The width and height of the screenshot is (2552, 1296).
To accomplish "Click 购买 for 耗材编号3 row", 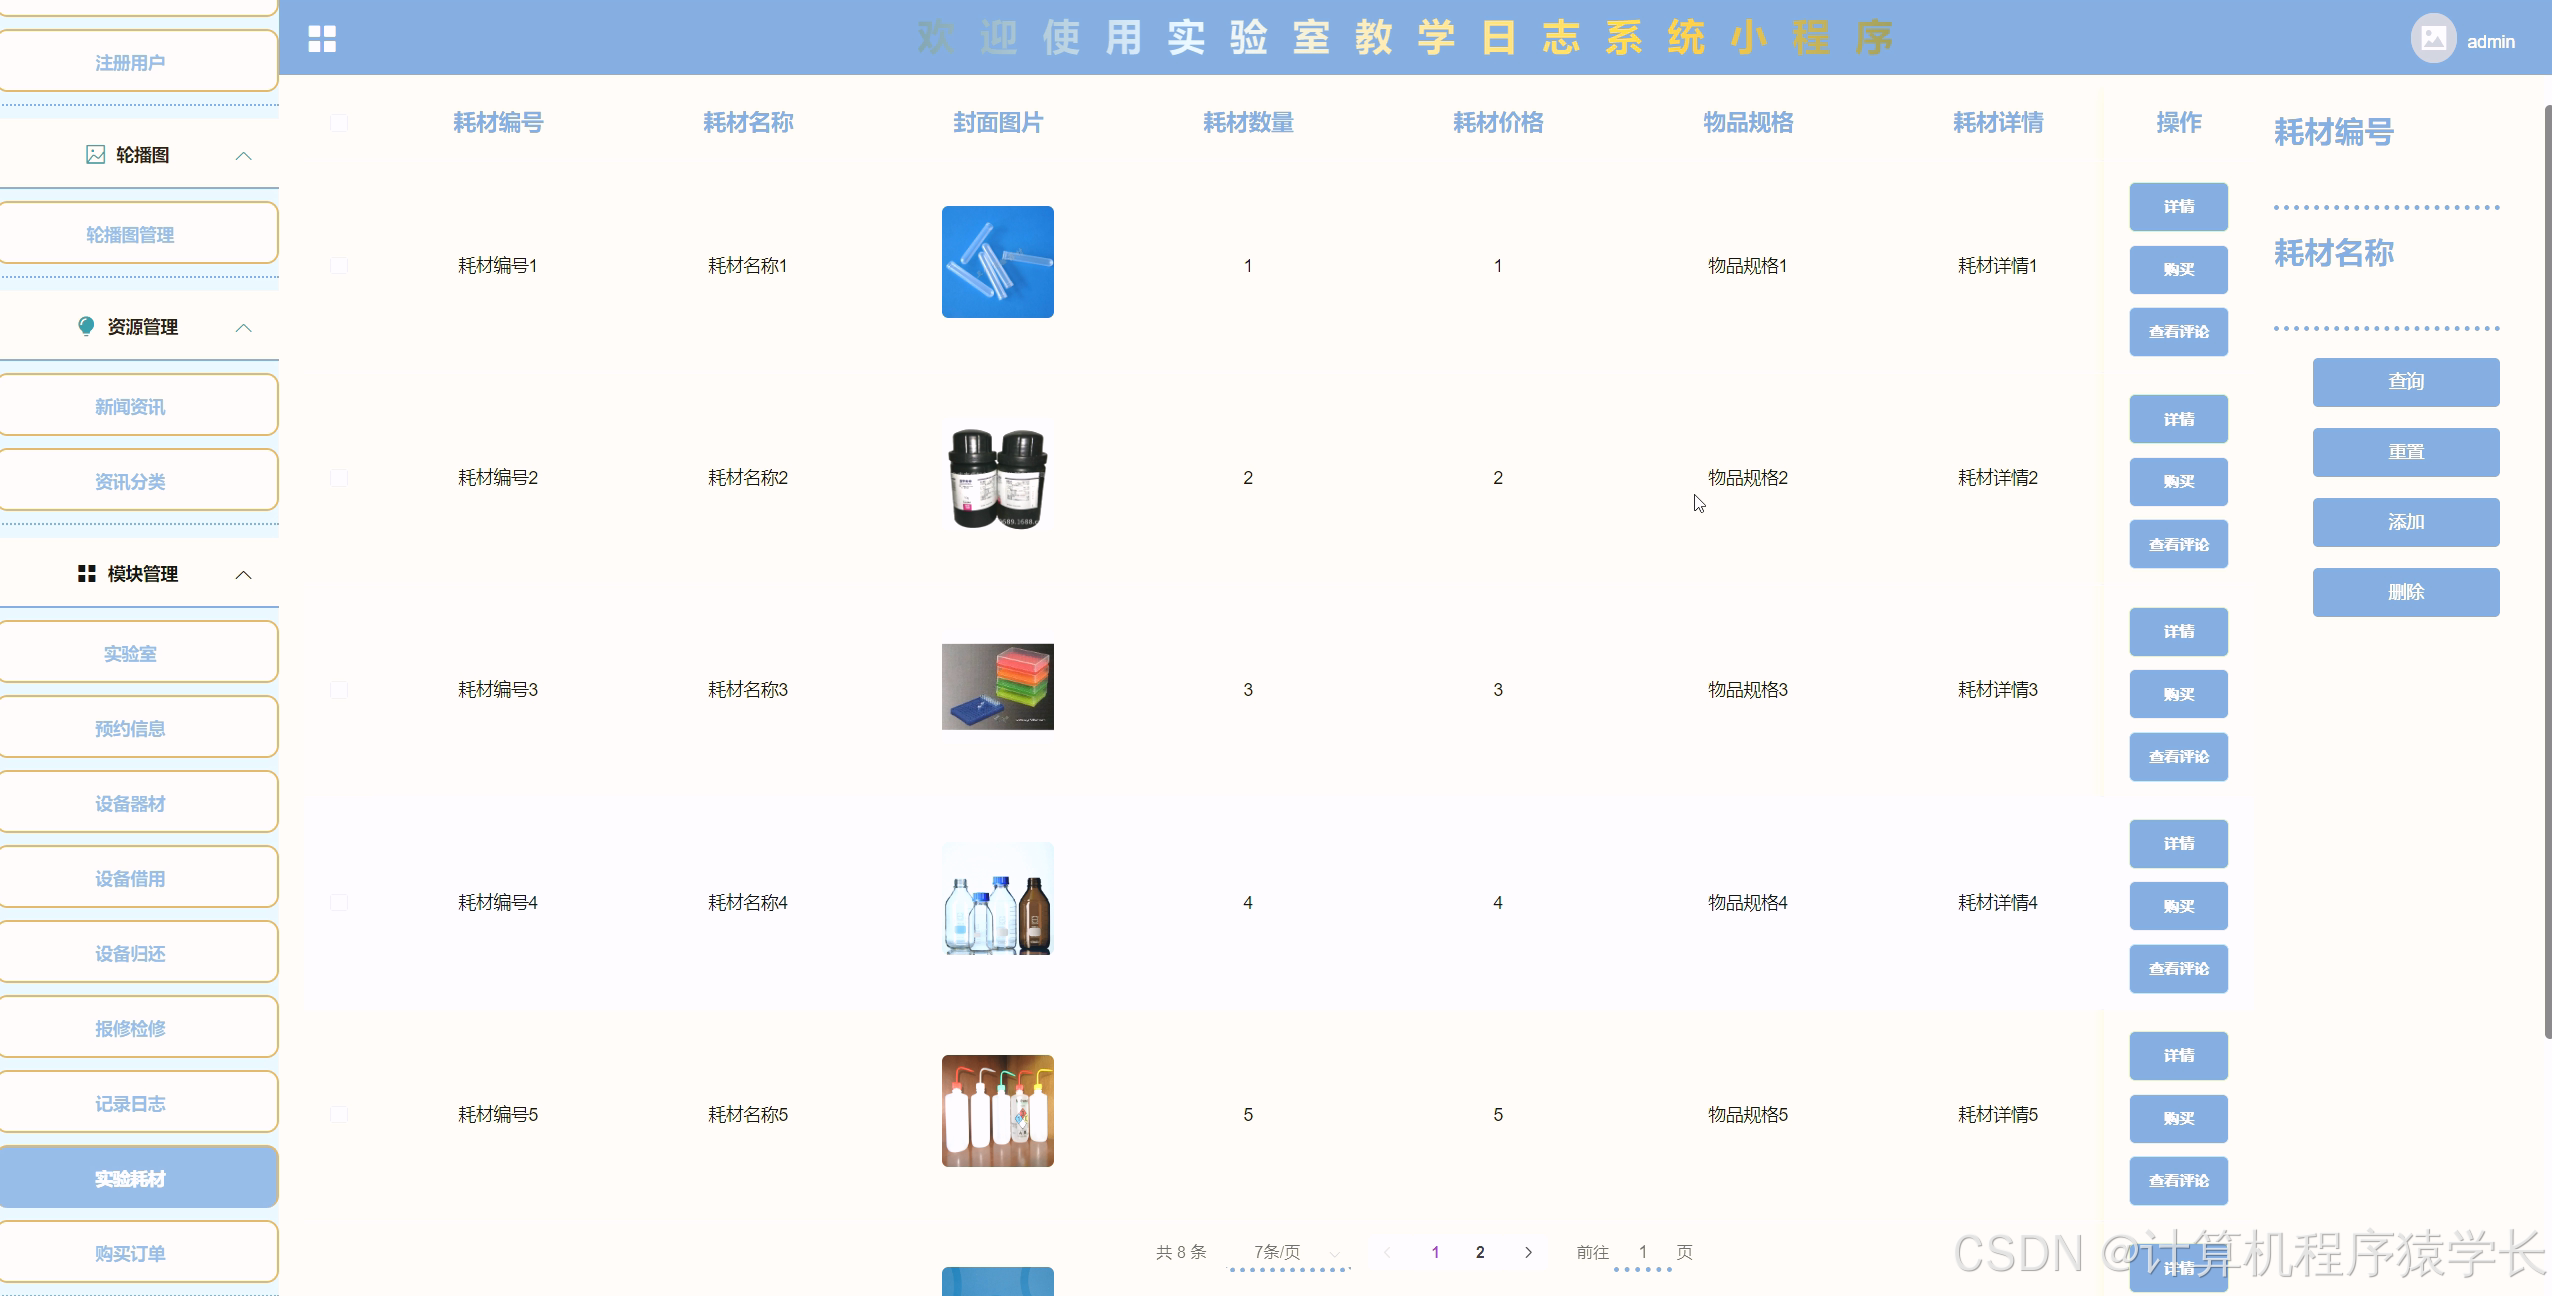I will click(x=2179, y=694).
